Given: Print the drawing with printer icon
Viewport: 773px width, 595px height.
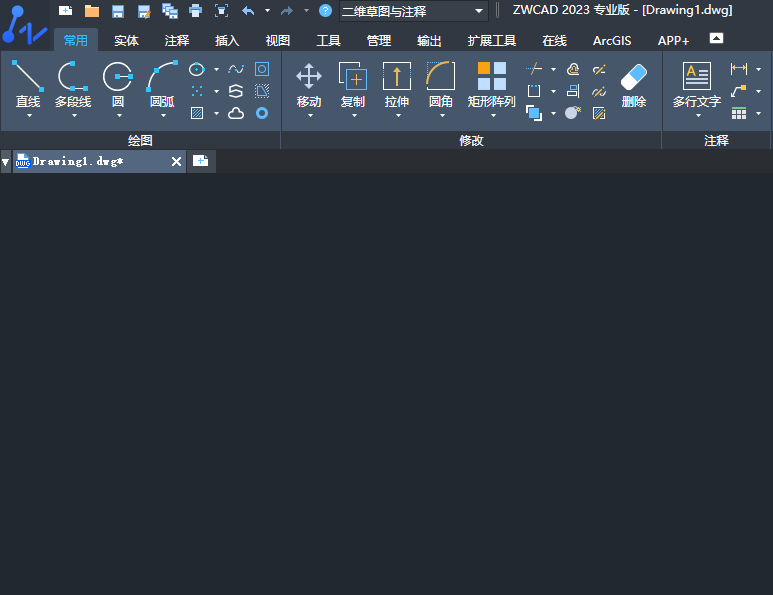Looking at the screenshot, I should coord(196,10).
